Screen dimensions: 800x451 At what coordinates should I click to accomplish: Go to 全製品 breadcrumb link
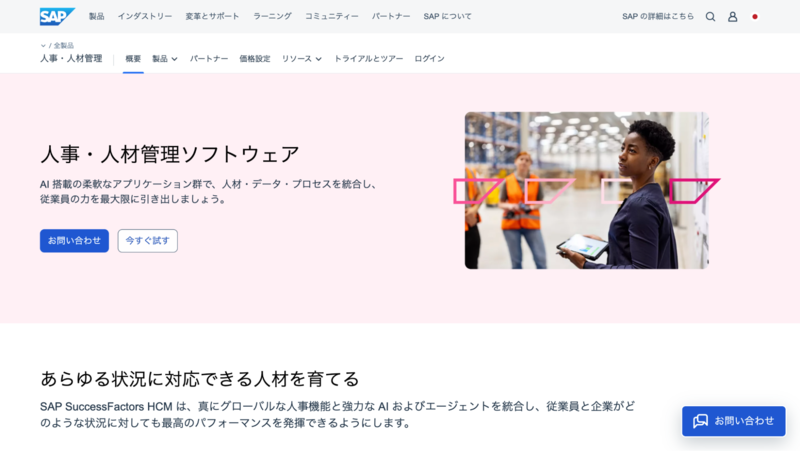click(64, 45)
